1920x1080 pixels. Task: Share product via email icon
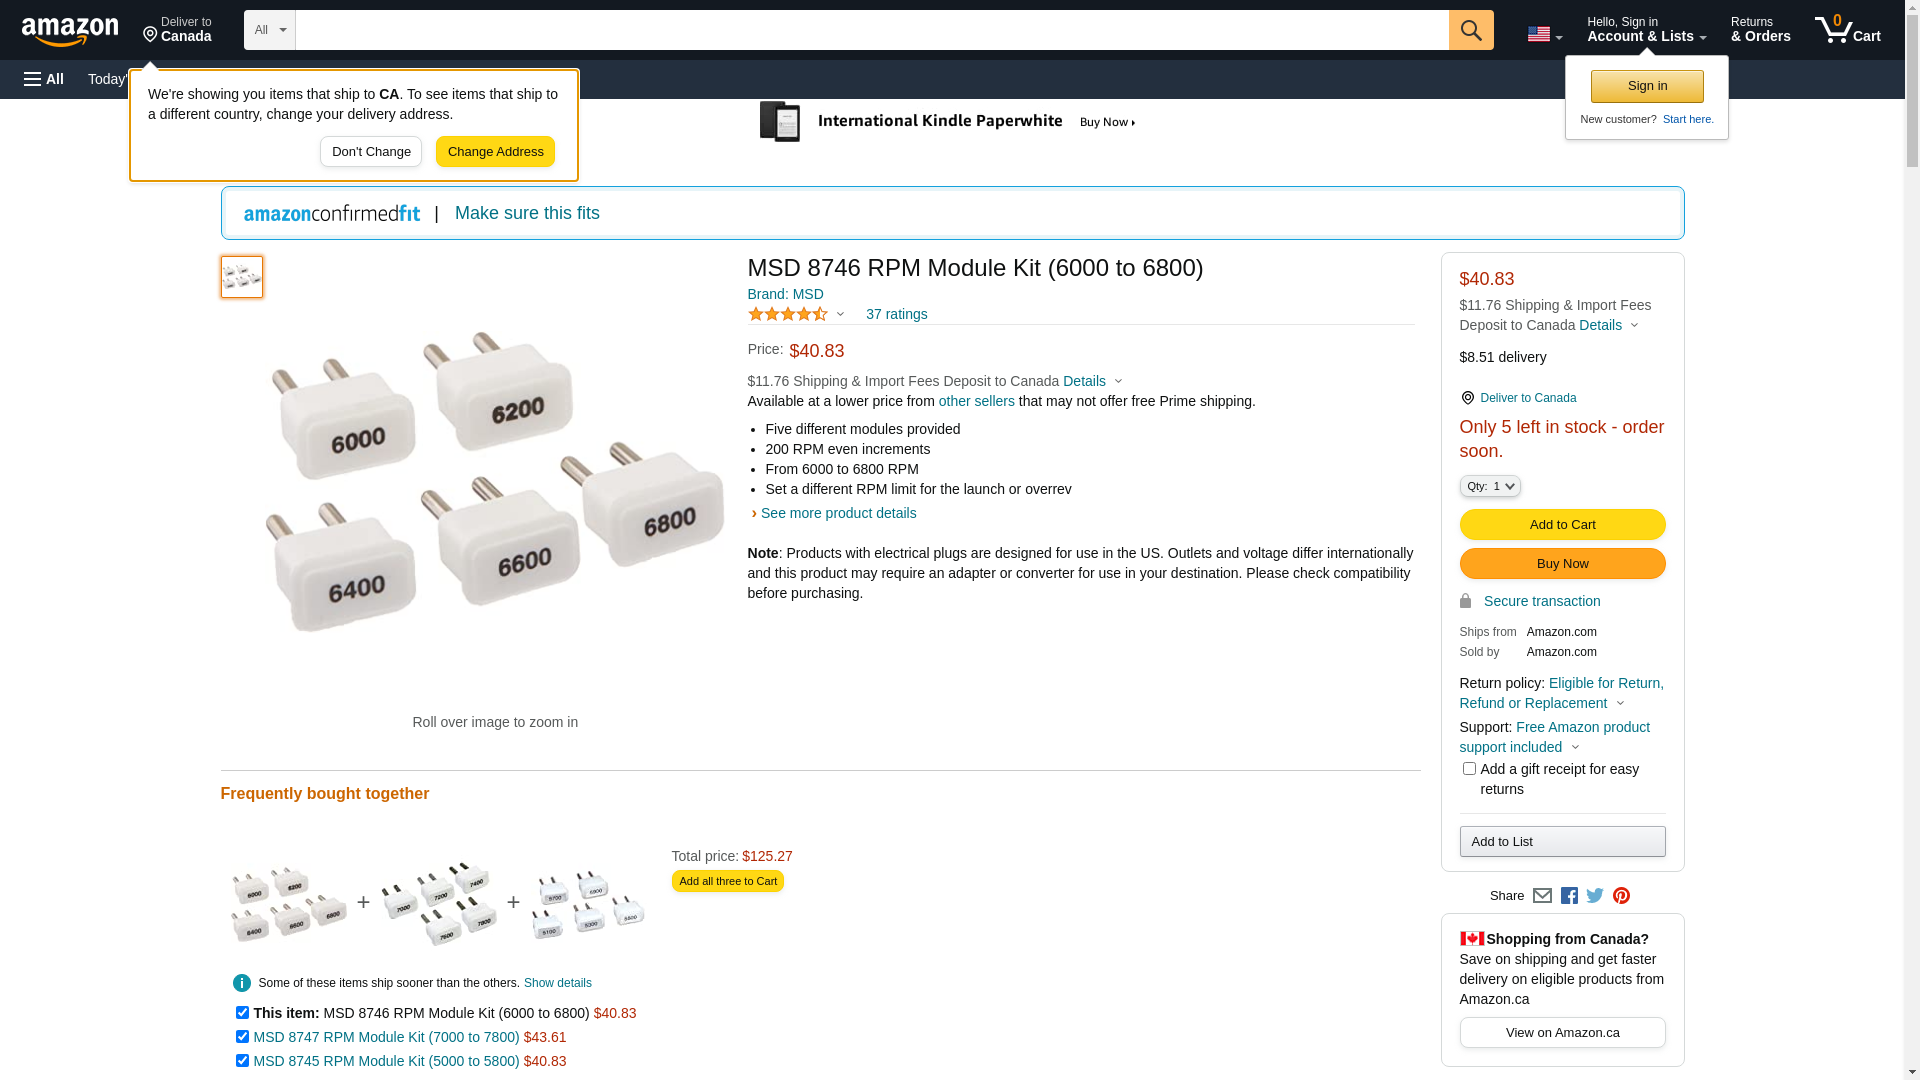click(x=1542, y=896)
